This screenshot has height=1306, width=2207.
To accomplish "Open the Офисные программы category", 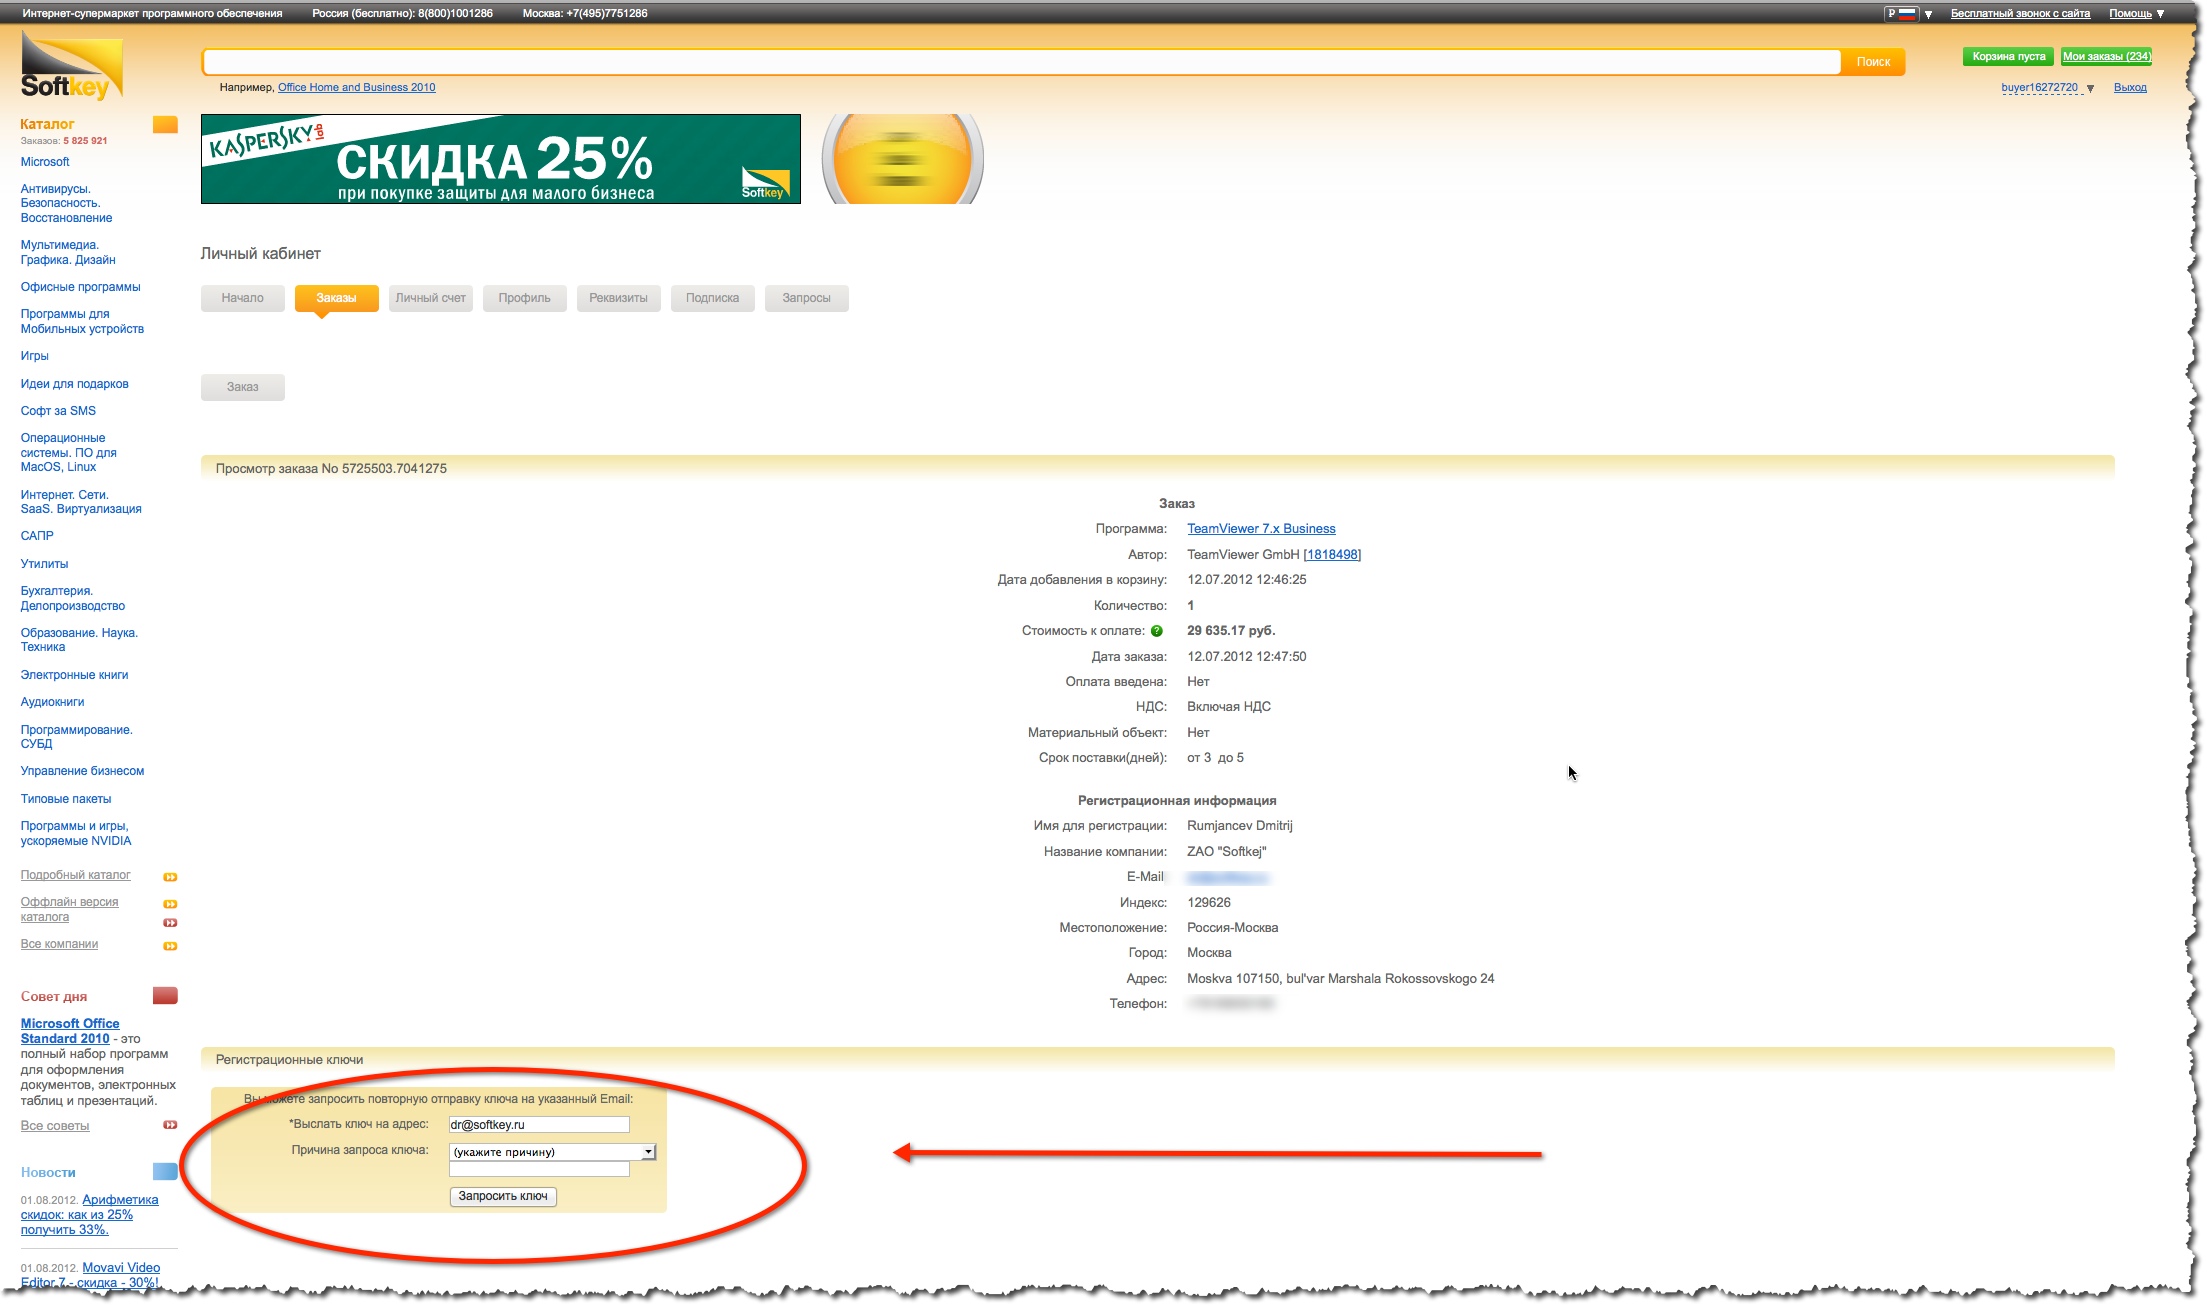I will pos(80,287).
